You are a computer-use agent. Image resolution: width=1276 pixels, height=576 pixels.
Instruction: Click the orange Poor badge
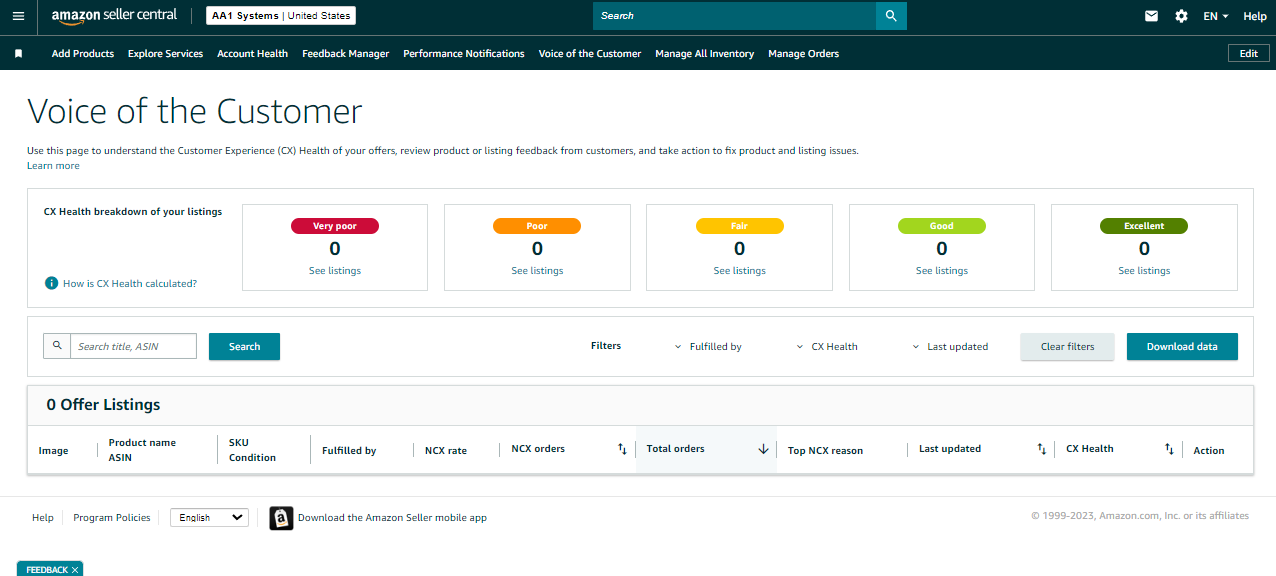(537, 226)
